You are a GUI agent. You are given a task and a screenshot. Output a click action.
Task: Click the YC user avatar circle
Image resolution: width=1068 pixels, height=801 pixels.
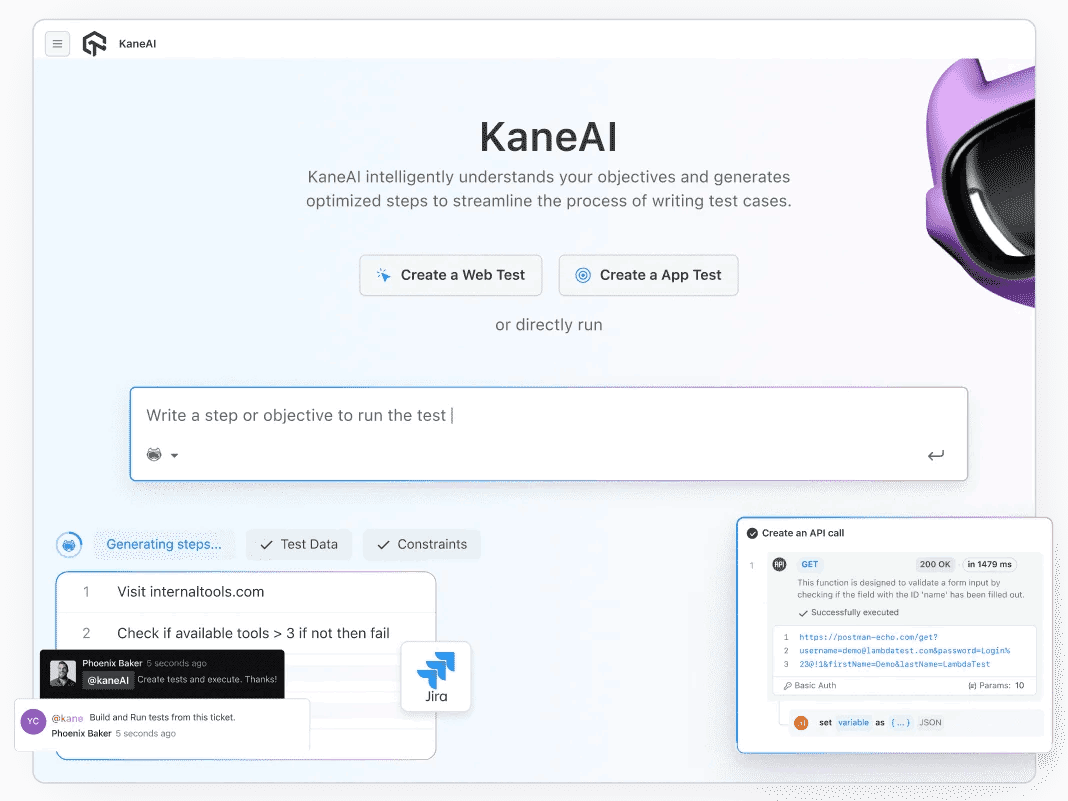pyautogui.click(x=33, y=723)
